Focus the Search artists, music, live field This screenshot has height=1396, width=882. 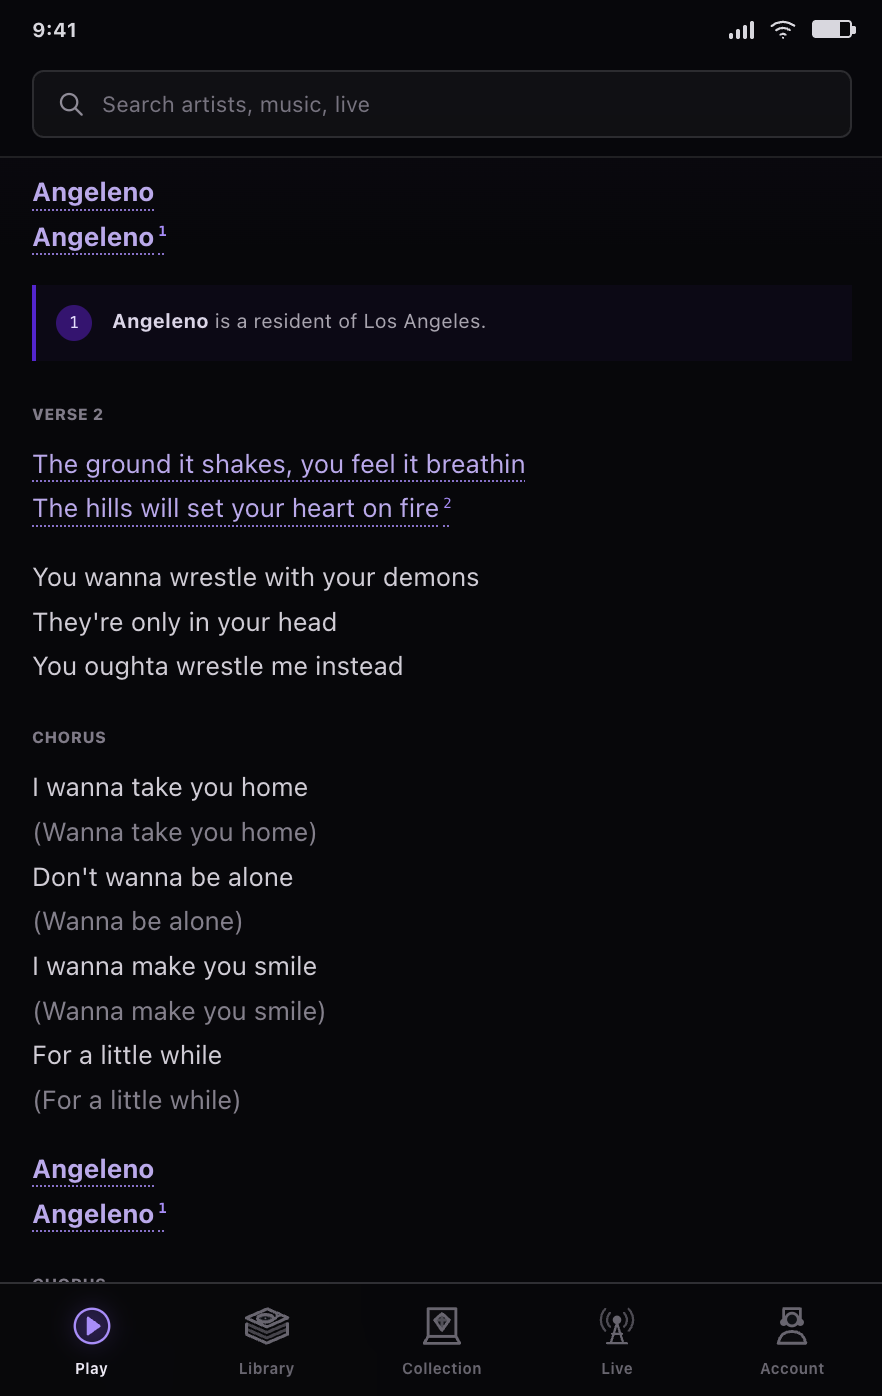[442, 104]
